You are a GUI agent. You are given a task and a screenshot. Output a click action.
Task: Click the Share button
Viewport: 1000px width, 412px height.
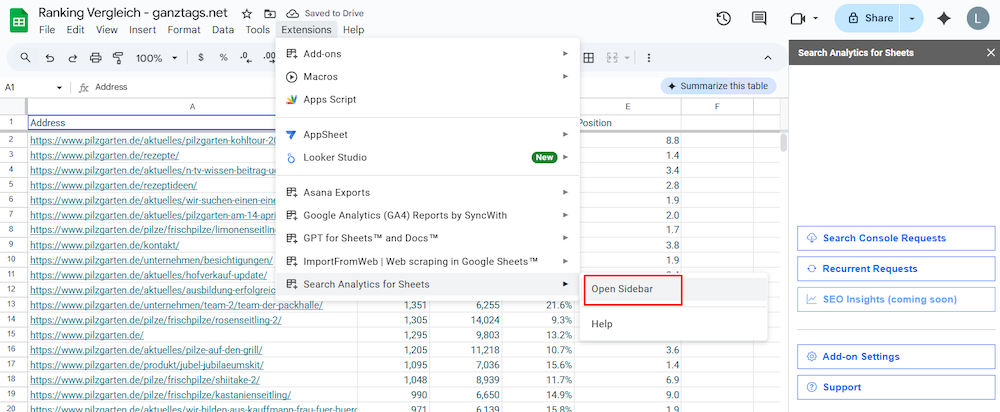(868, 18)
